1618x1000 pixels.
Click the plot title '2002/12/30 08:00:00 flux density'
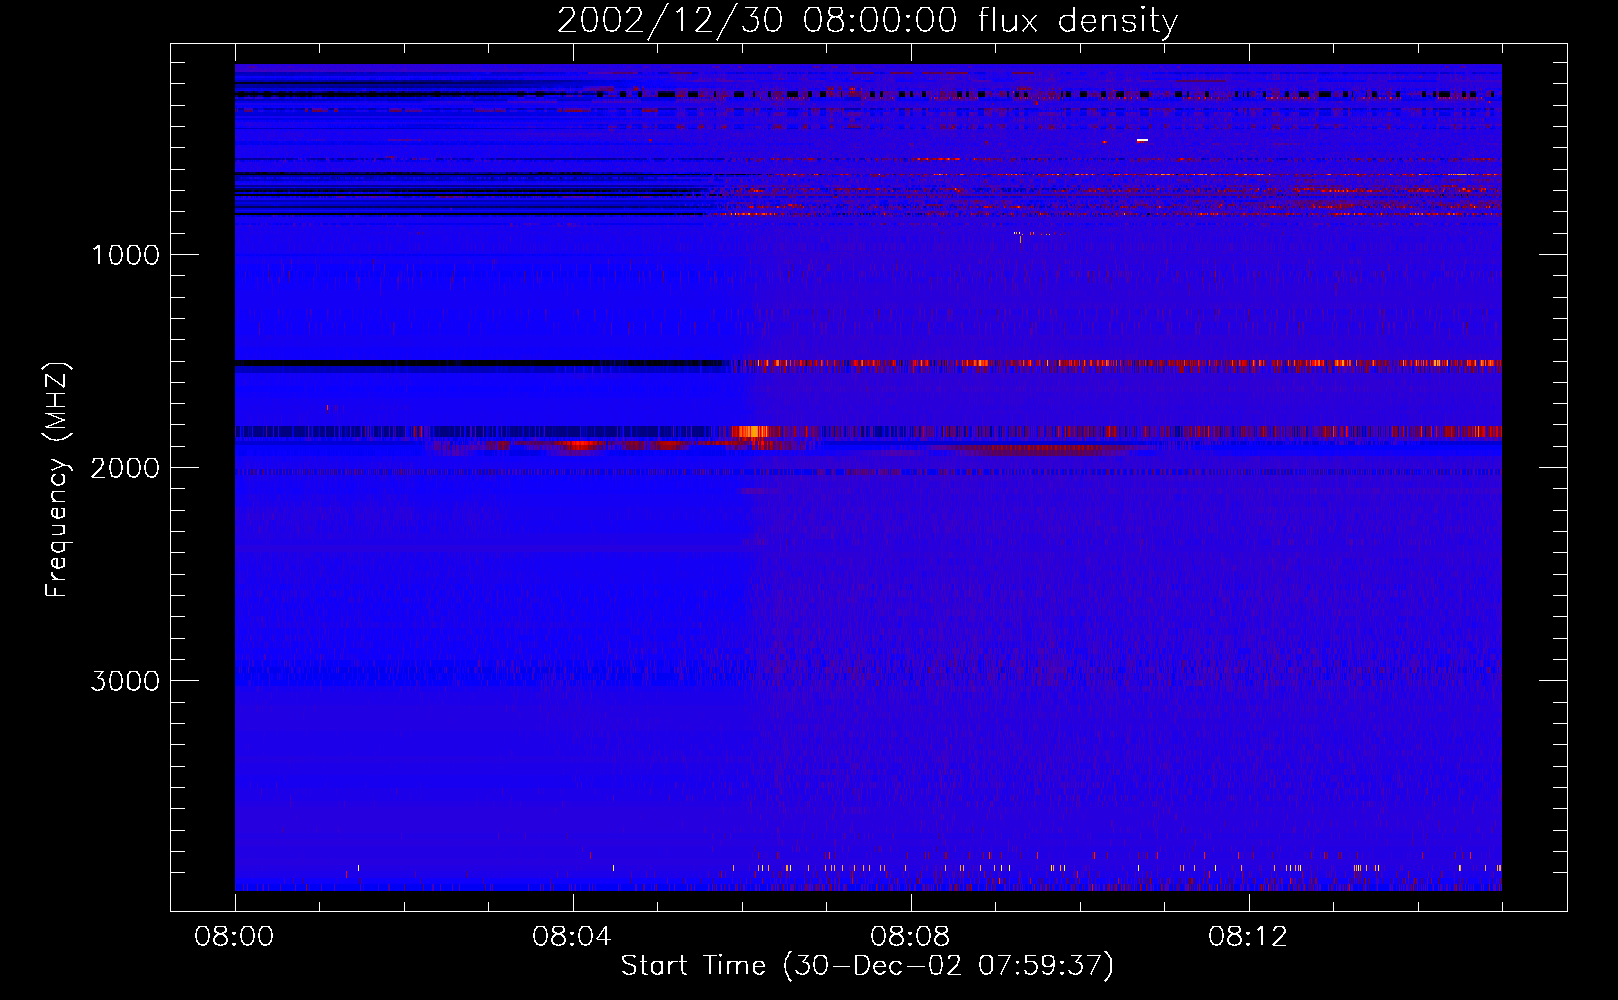point(867,20)
